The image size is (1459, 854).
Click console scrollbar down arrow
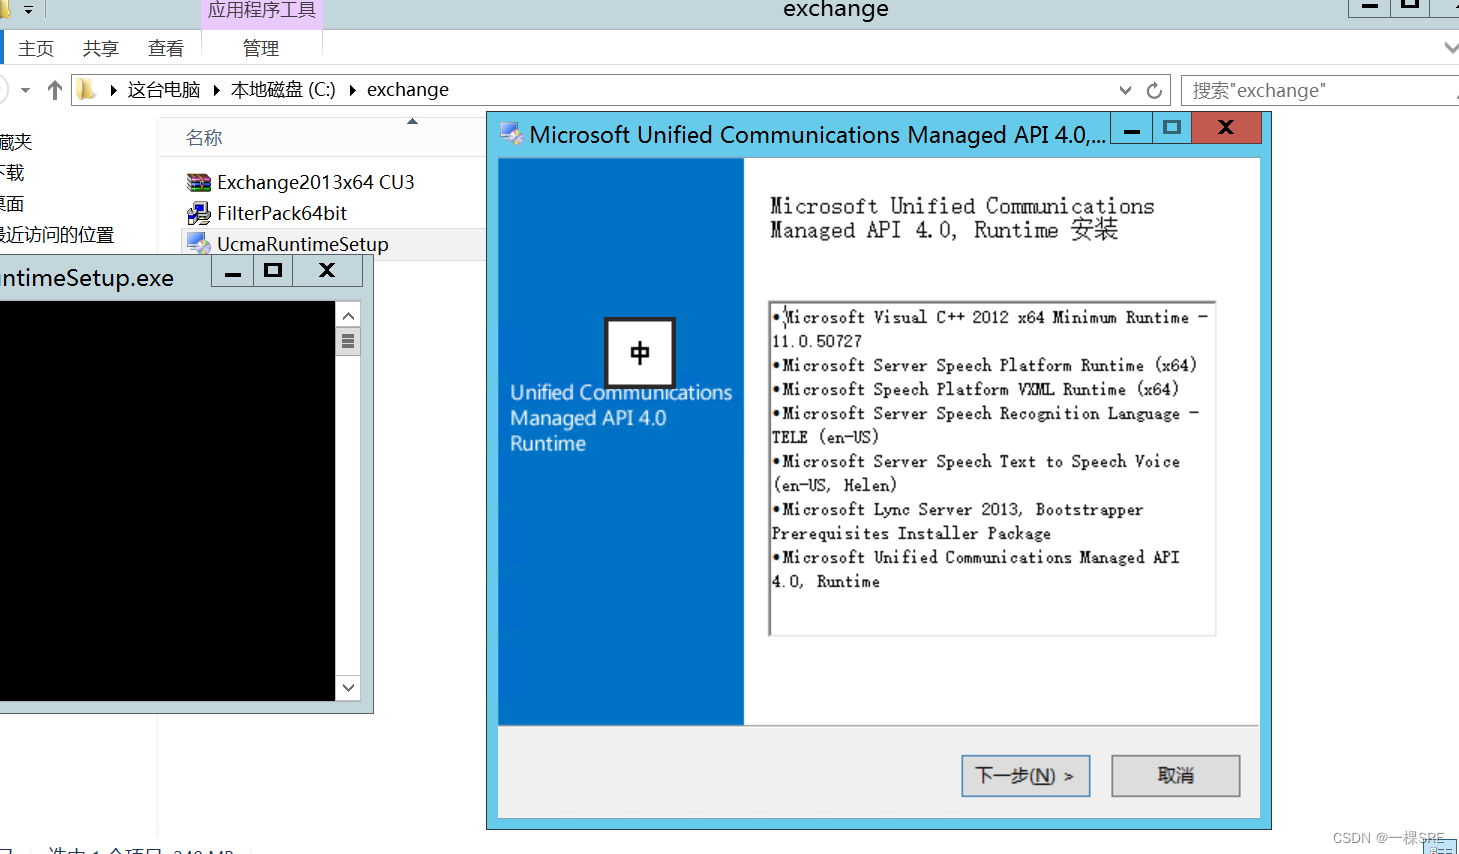pos(348,687)
